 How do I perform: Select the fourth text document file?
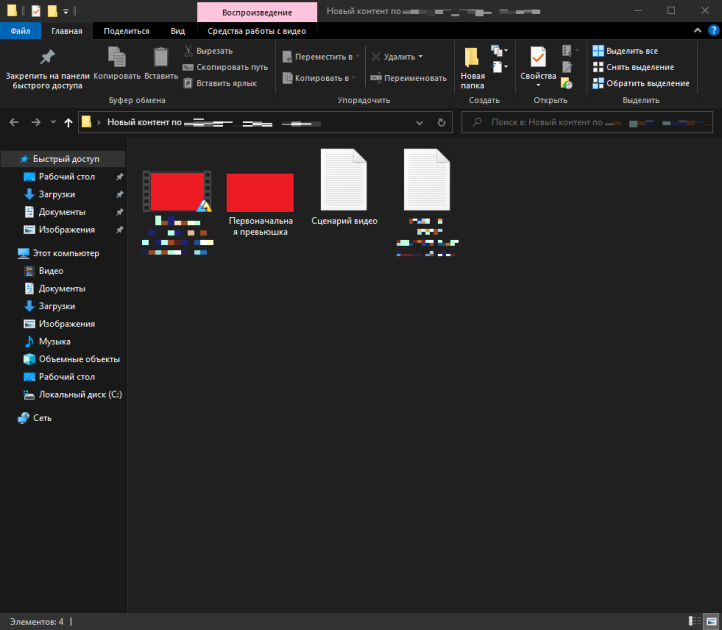coord(427,180)
